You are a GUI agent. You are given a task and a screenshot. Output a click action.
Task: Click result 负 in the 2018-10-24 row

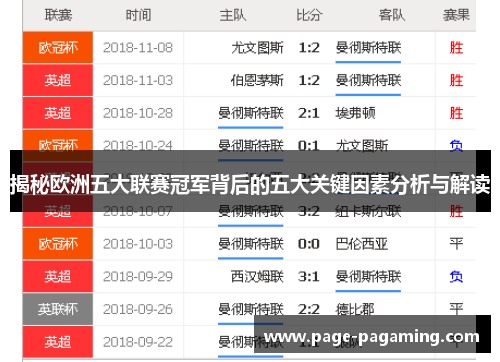click(x=456, y=145)
